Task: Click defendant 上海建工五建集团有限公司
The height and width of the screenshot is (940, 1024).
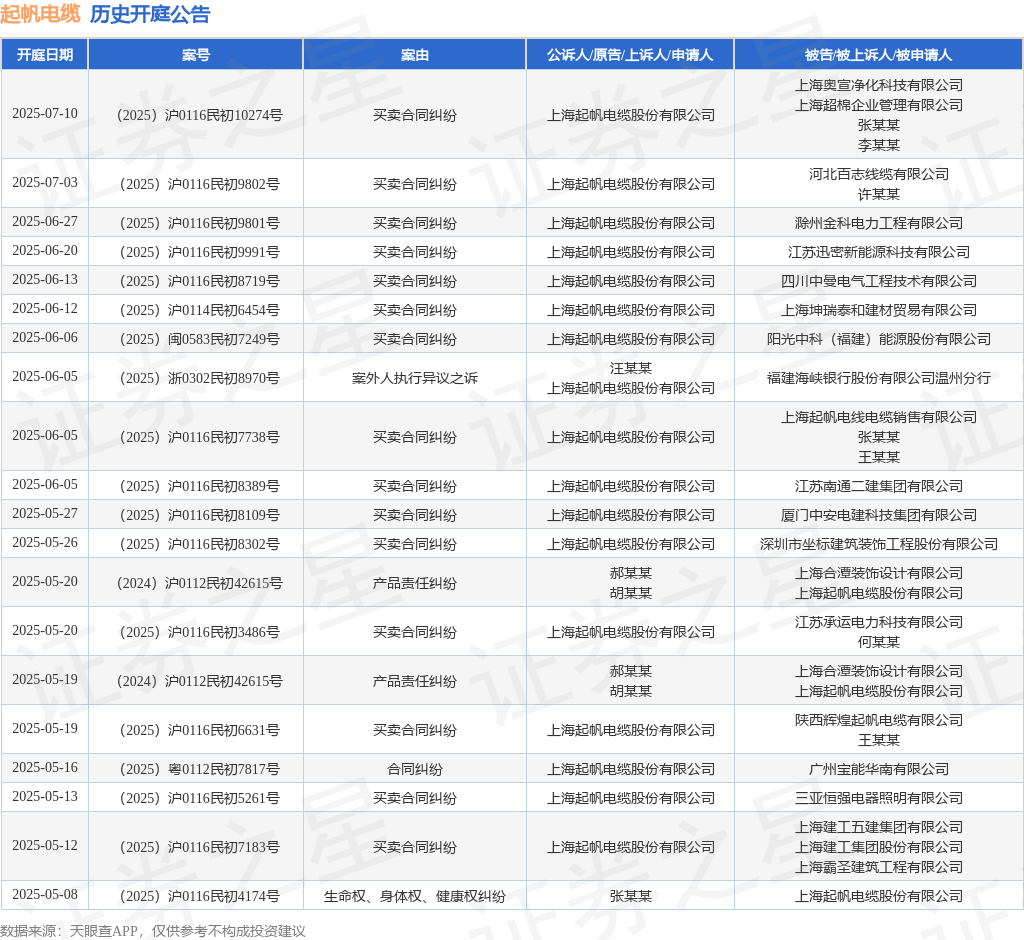Action: click(878, 828)
